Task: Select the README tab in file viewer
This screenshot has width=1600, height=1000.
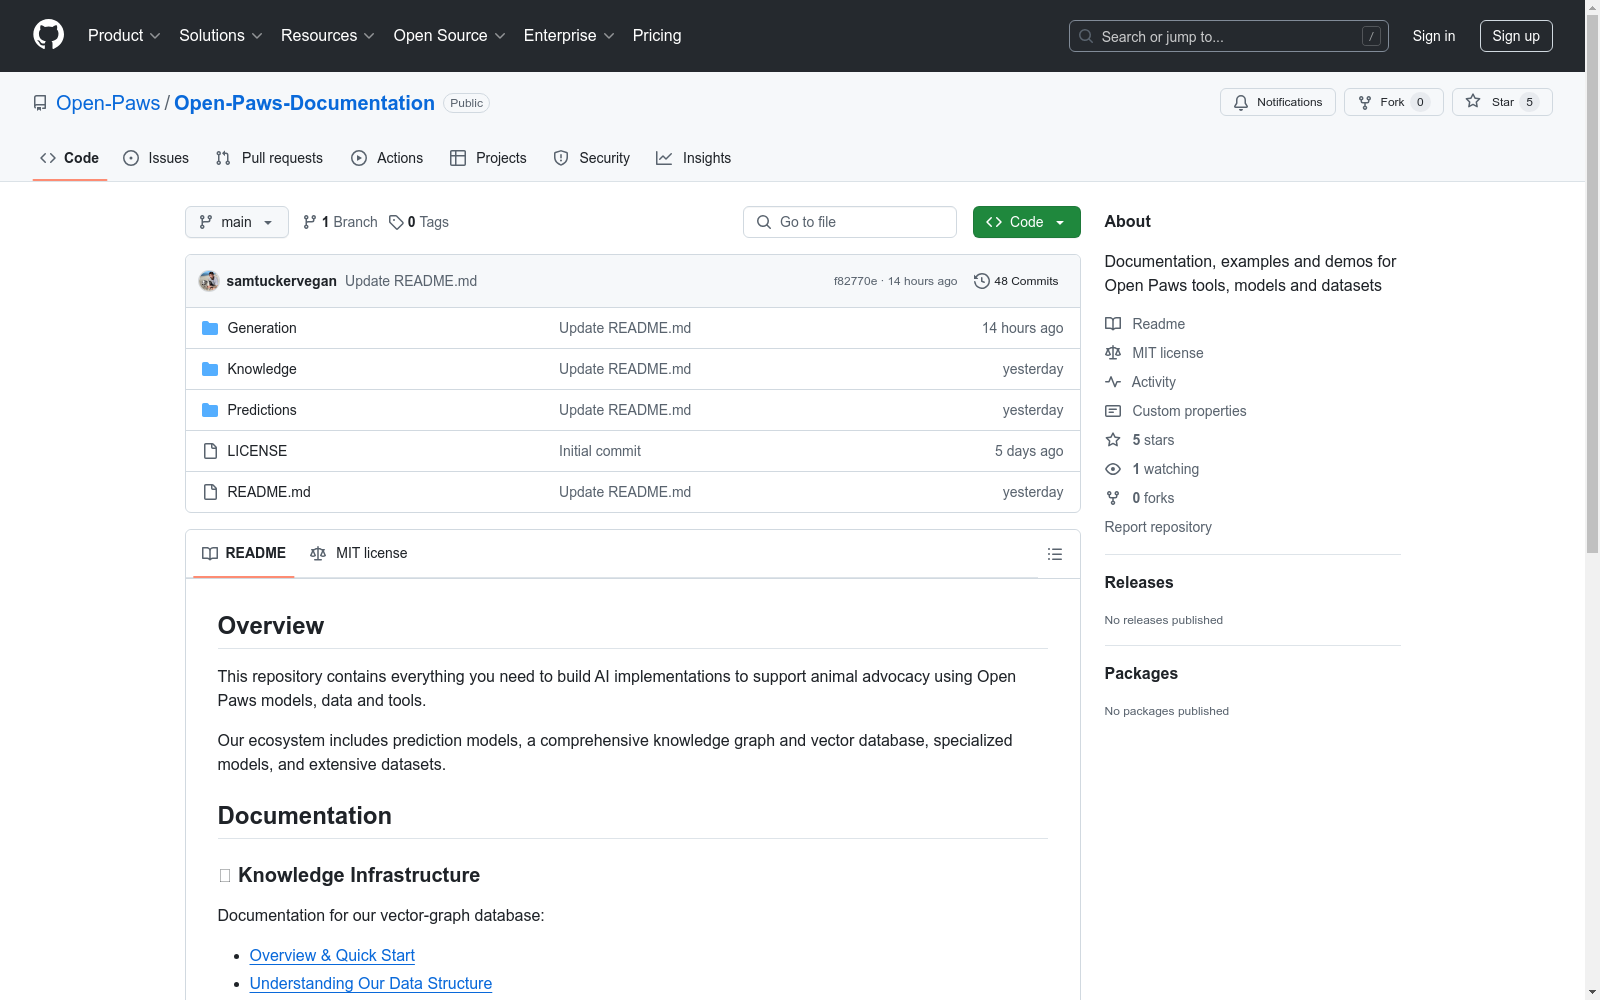Action: tap(244, 553)
